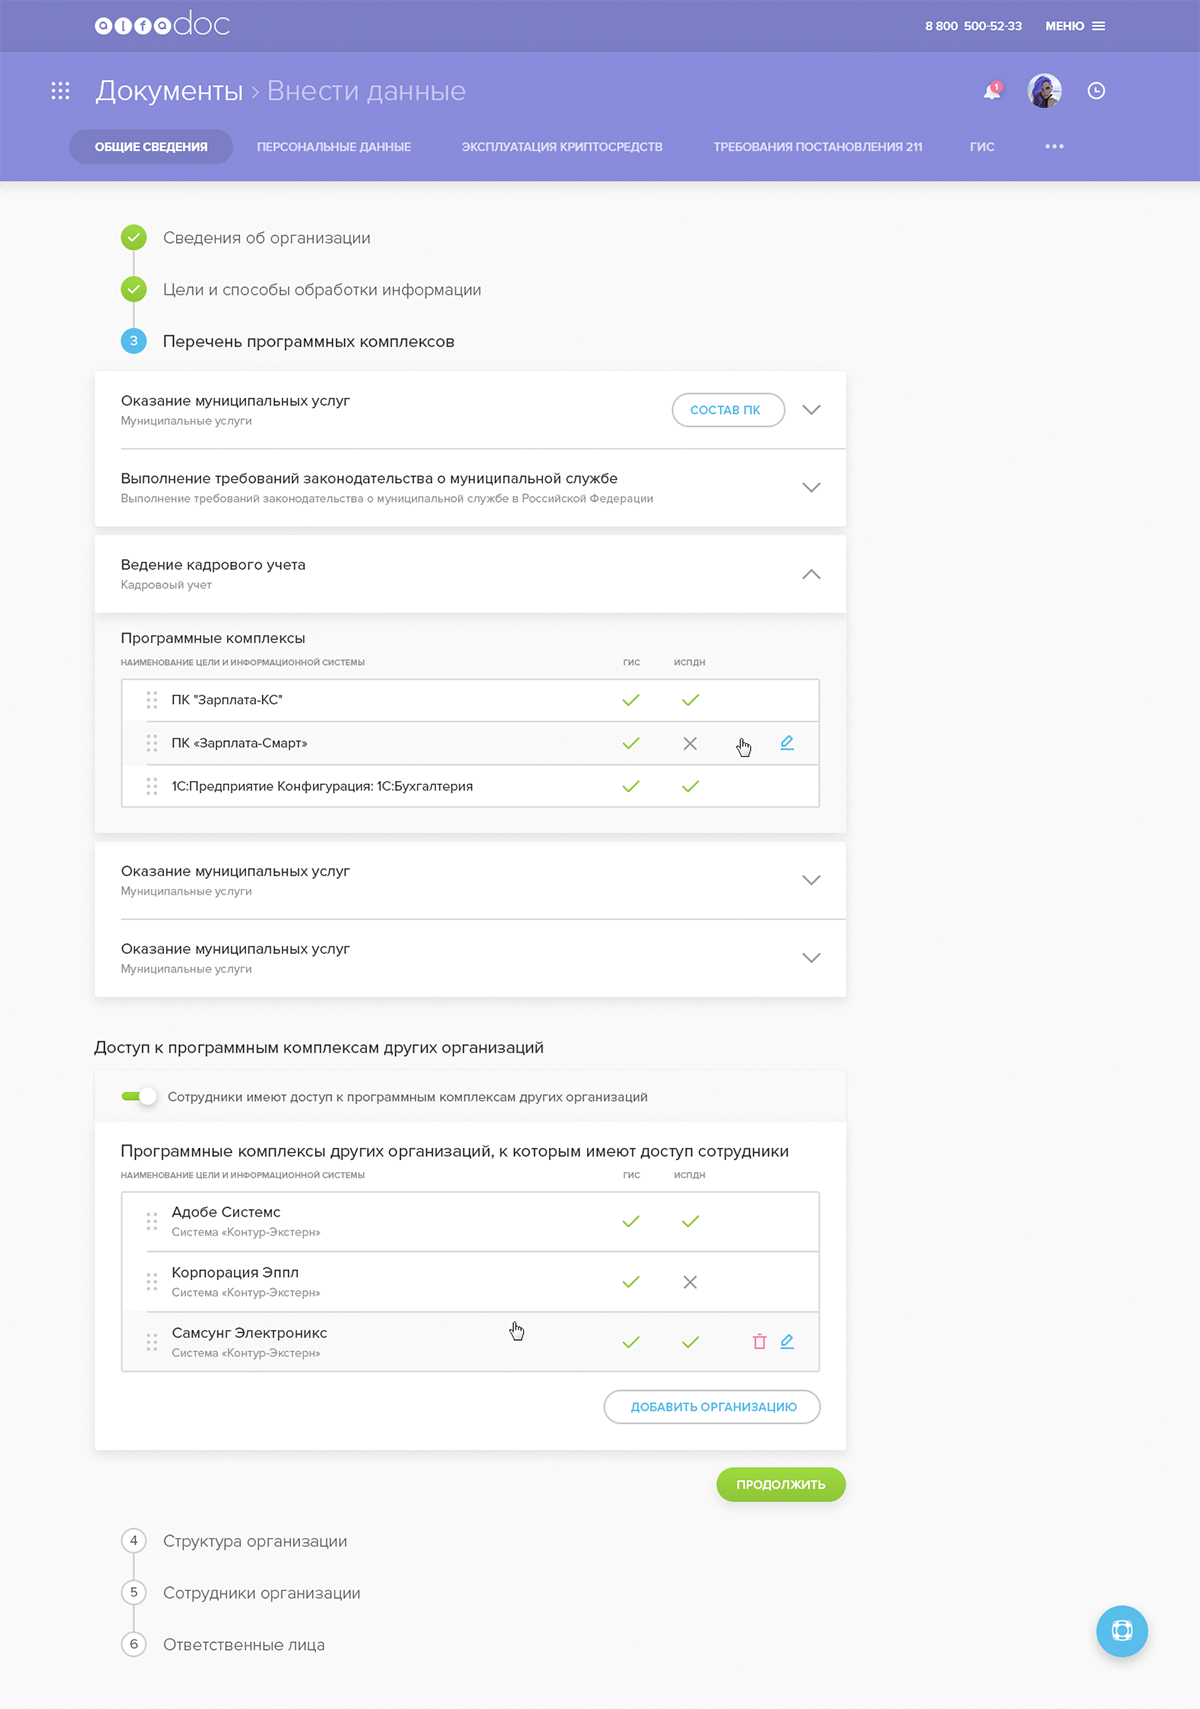Viewport: 1200px width, 1709px height.
Task: Go to step 4 Структура организации
Action: pos(255,1541)
